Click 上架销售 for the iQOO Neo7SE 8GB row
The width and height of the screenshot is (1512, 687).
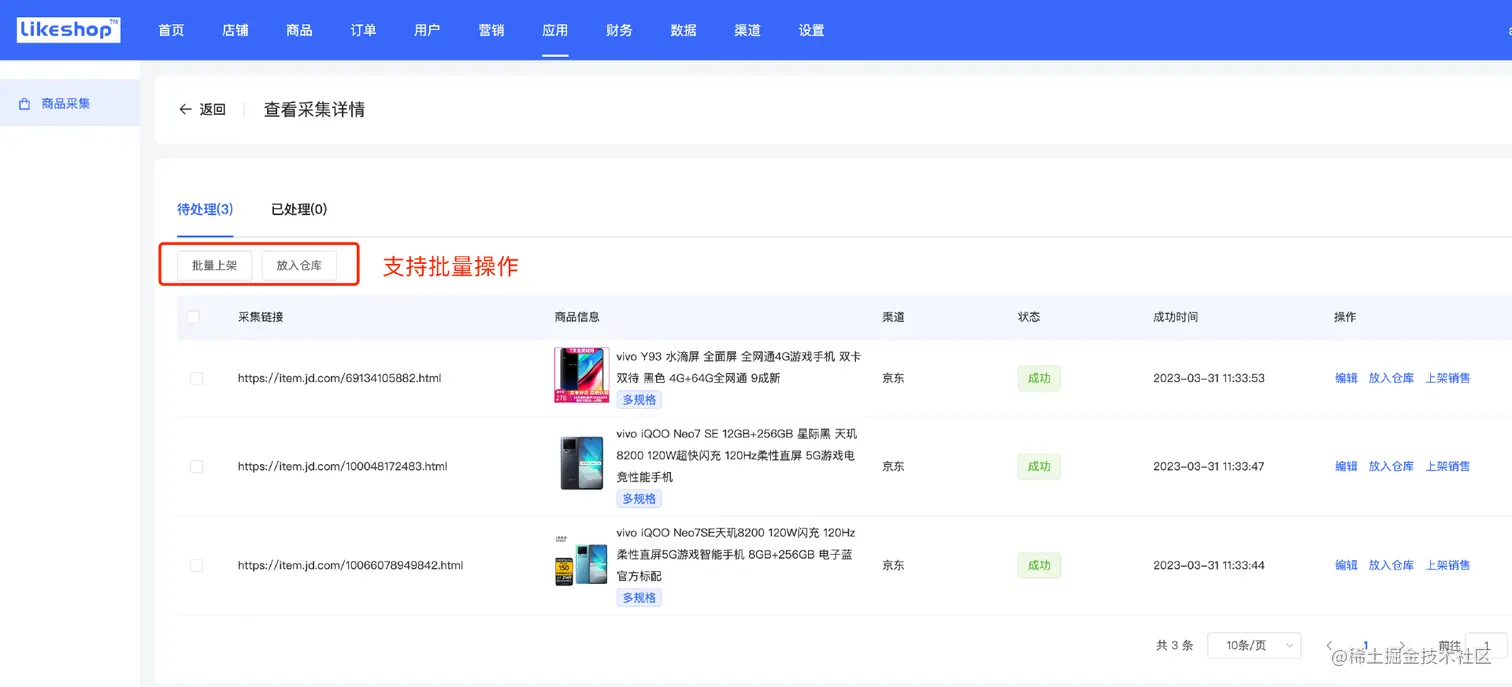[1447, 565]
